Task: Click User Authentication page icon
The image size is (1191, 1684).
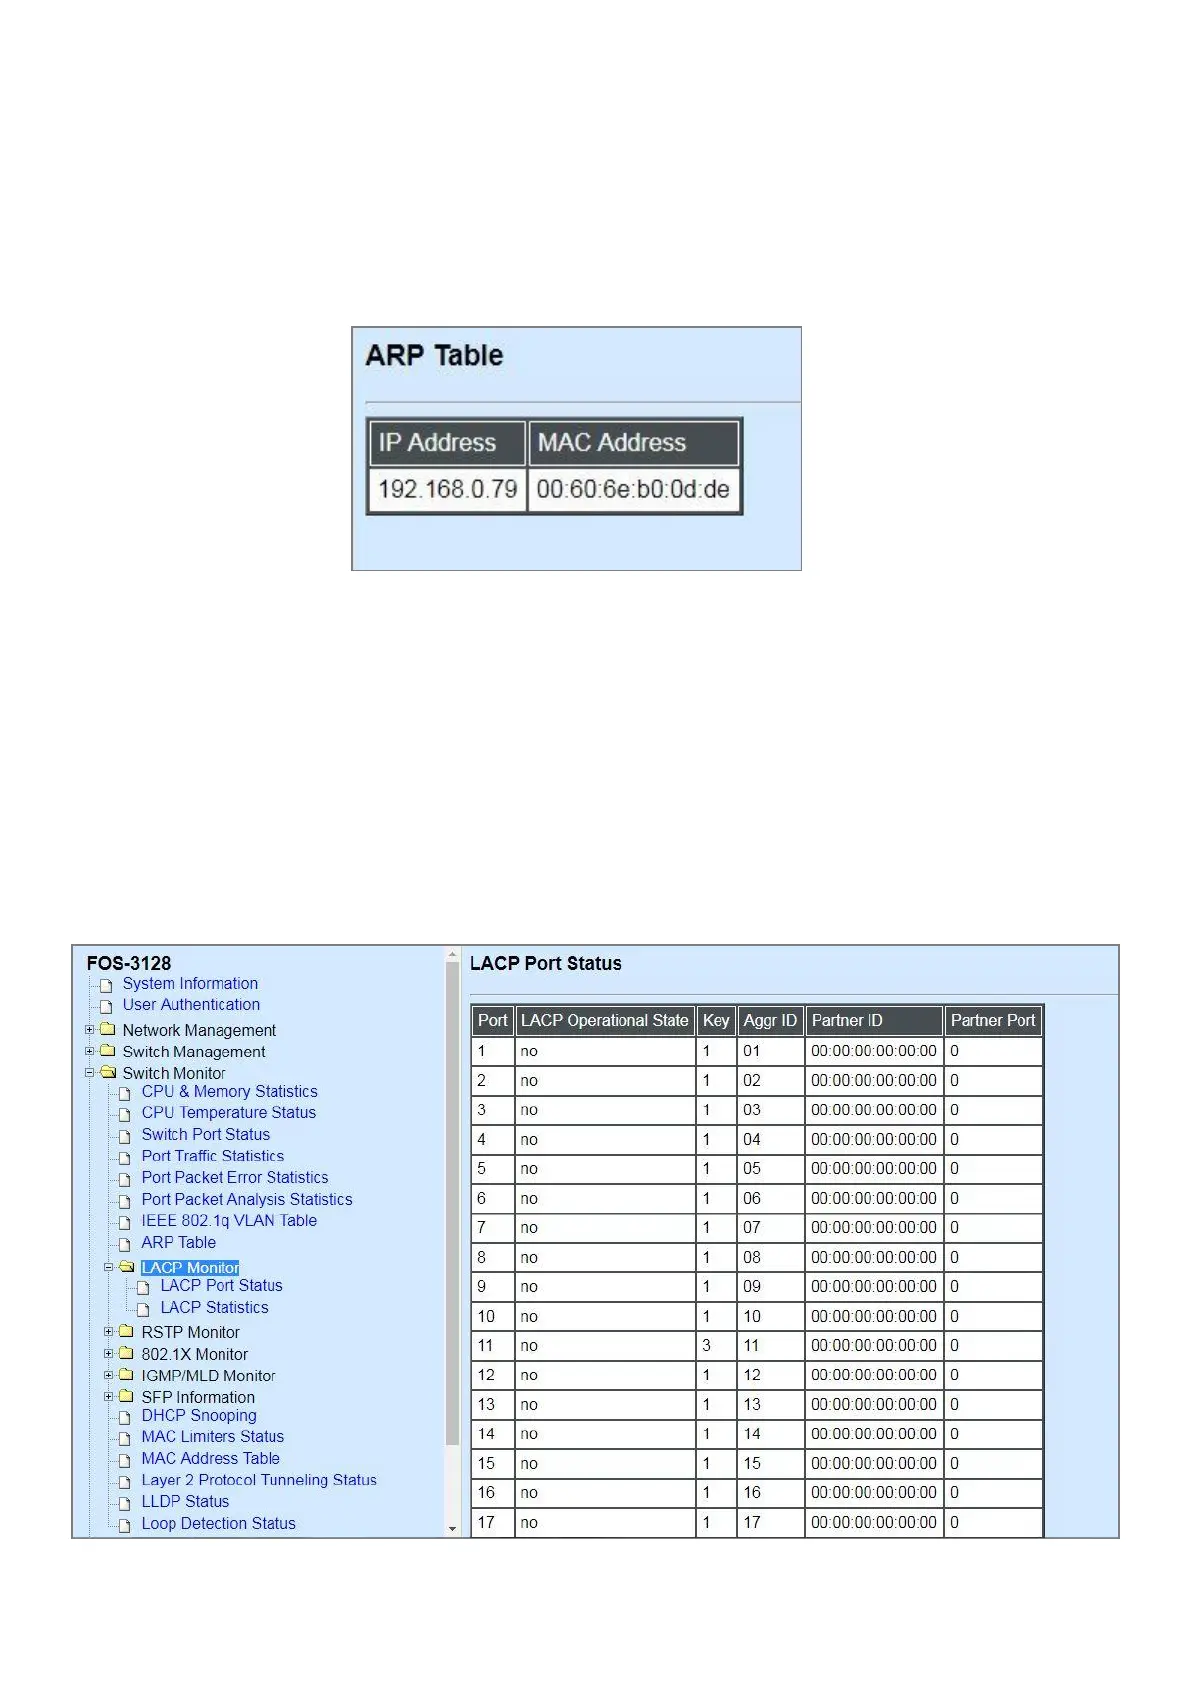Action: [106, 1006]
